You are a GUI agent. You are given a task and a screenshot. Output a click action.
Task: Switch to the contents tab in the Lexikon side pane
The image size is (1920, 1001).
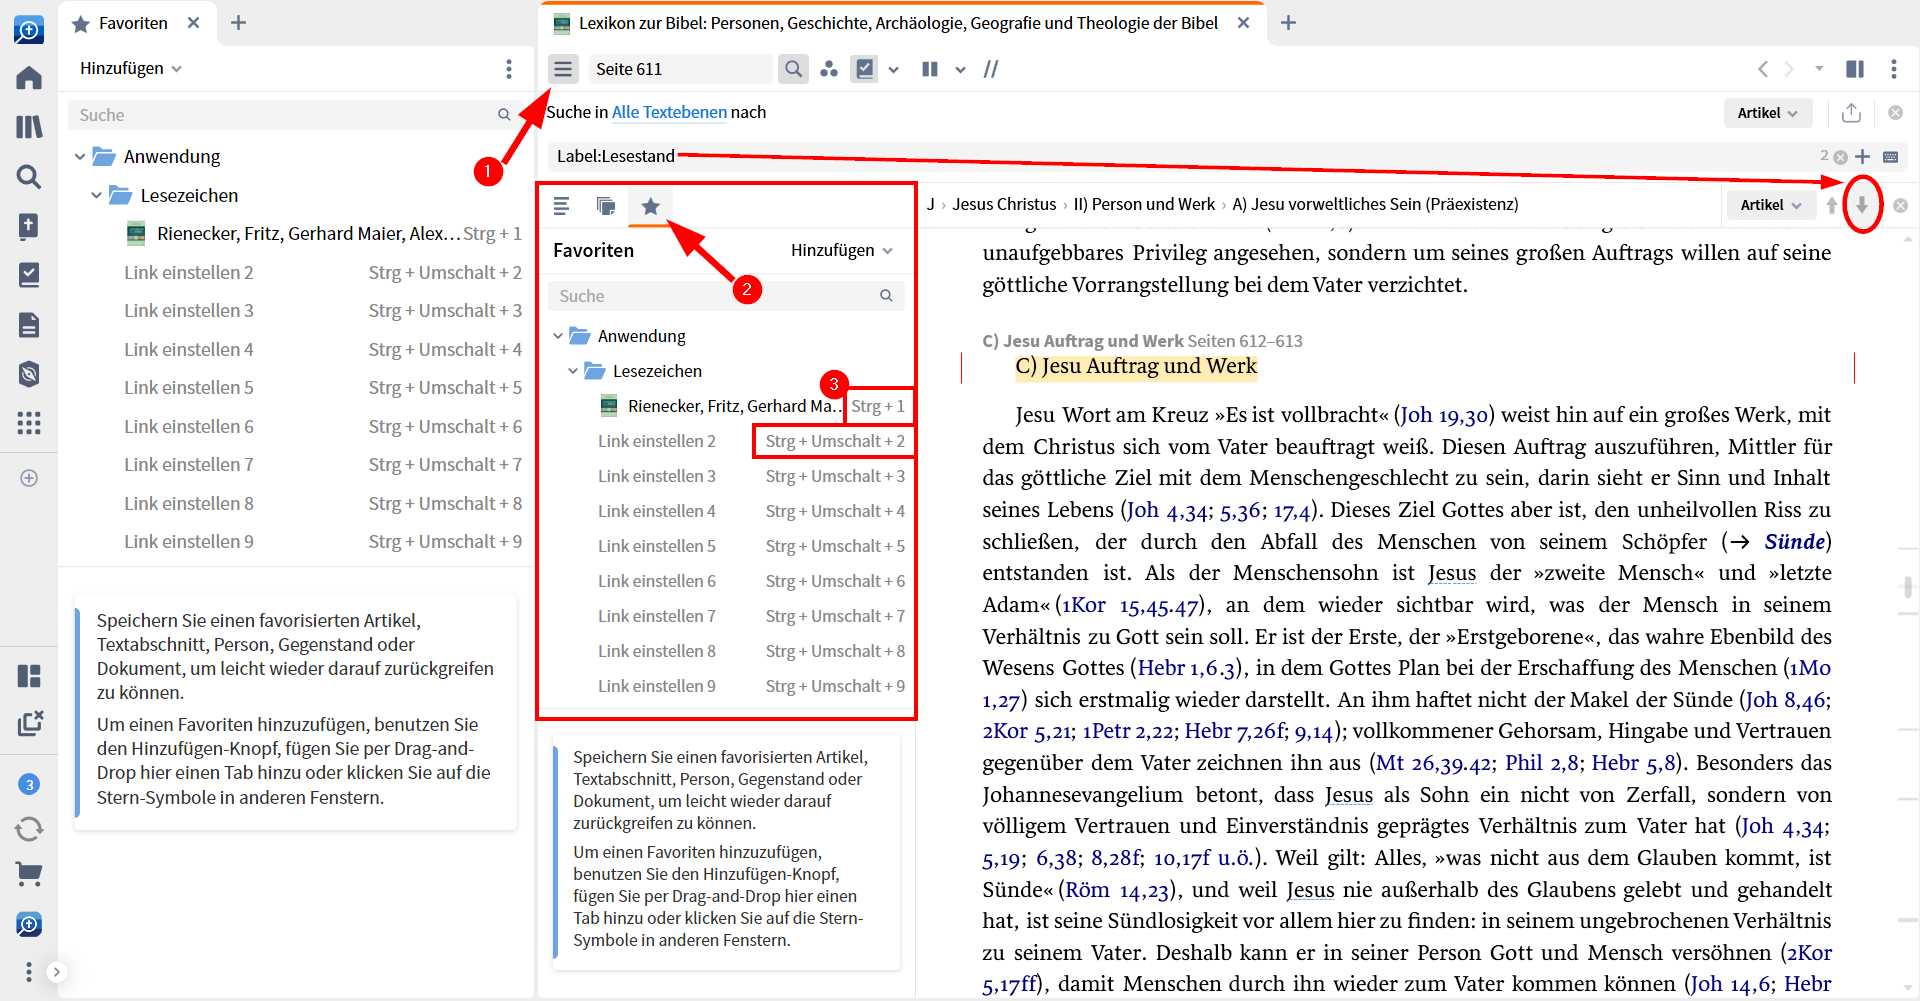561,206
